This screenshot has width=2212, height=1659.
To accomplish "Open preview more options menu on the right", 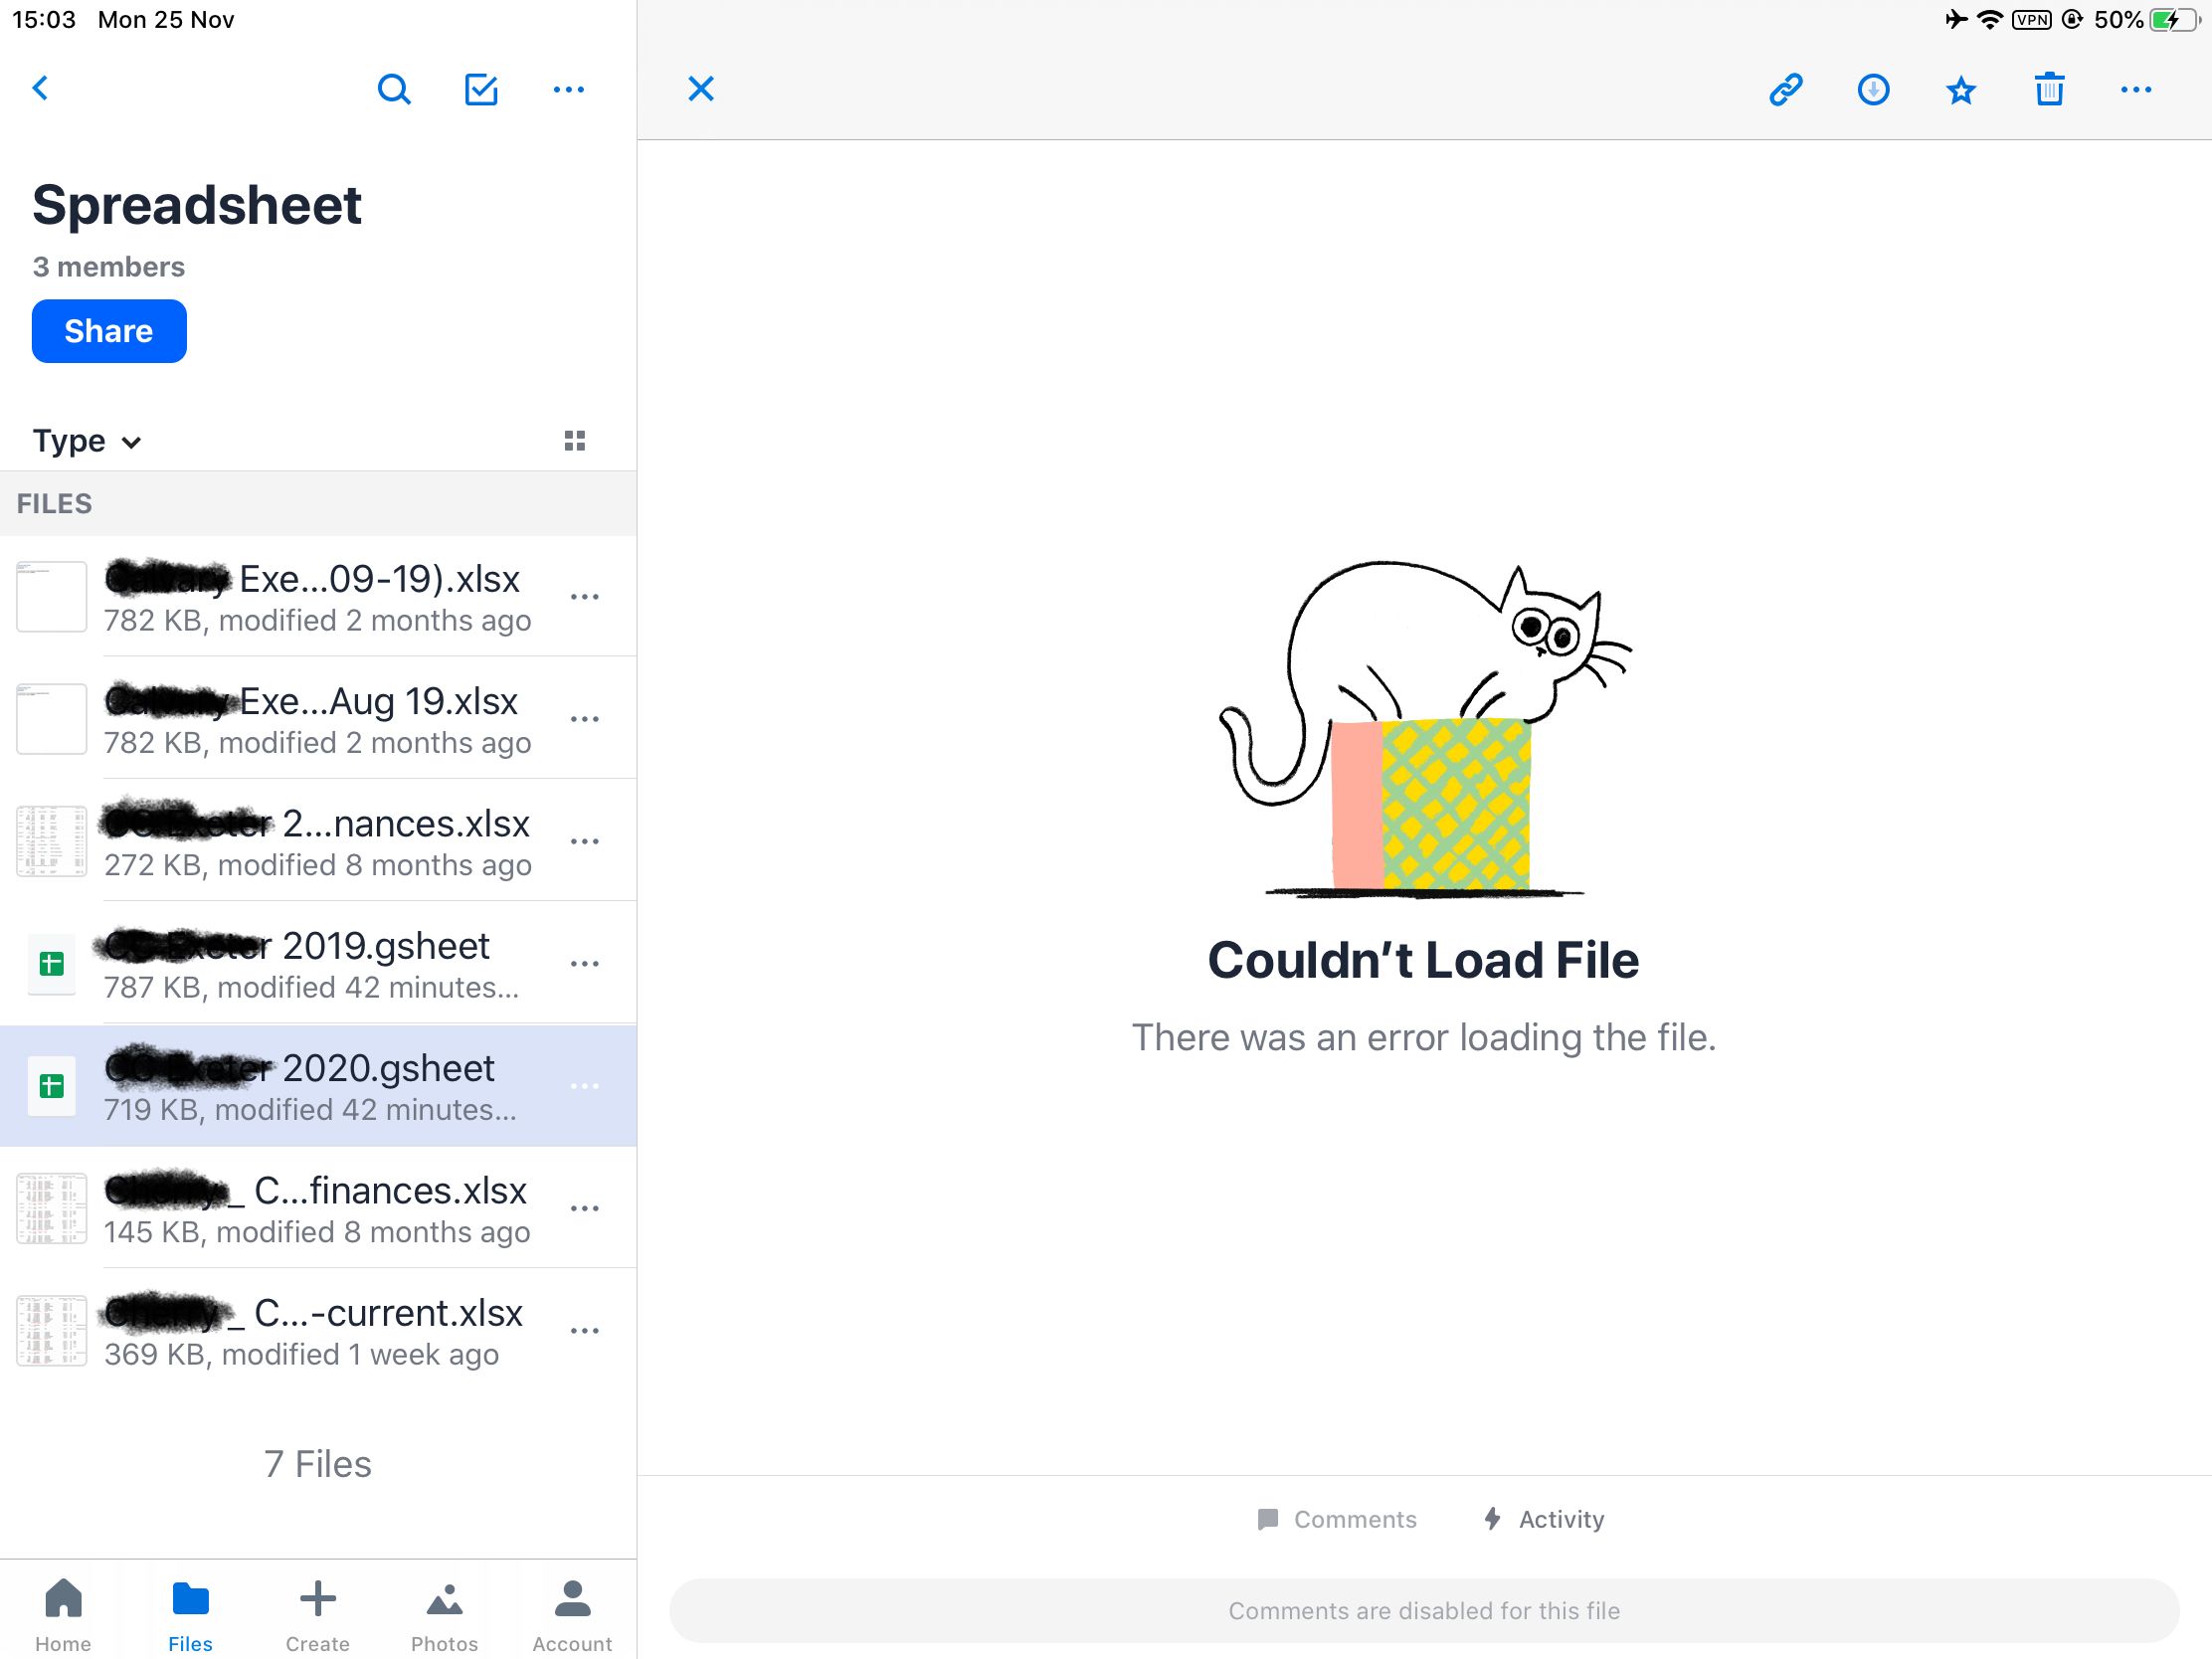I will click(x=2136, y=90).
